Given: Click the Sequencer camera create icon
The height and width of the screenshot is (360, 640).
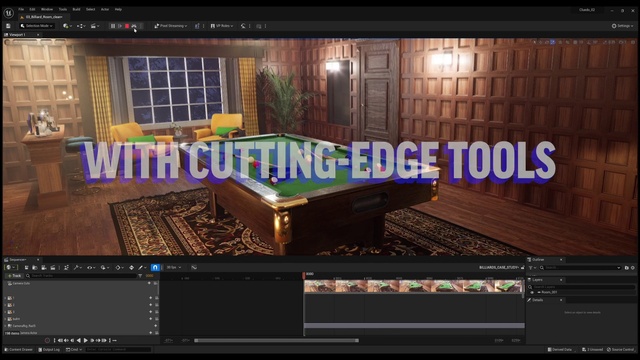Looking at the screenshot, I should (44, 267).
